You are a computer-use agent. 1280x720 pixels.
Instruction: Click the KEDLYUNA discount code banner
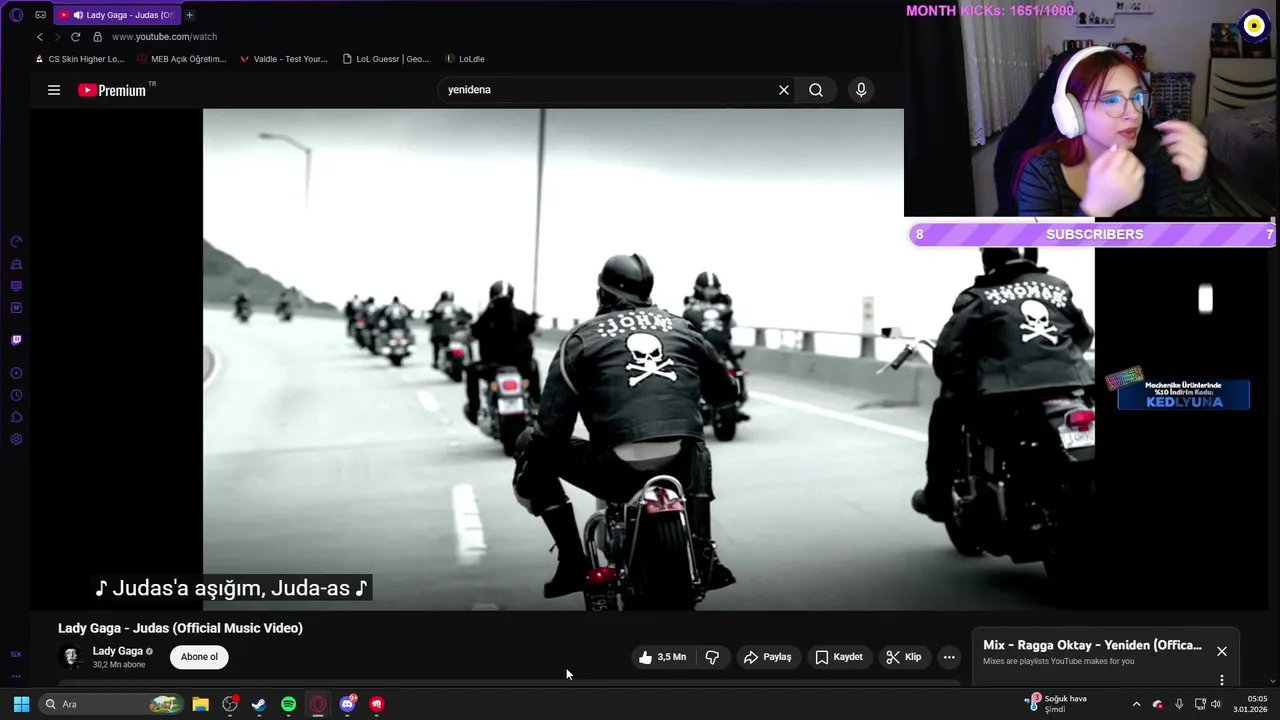point(1183,394)
